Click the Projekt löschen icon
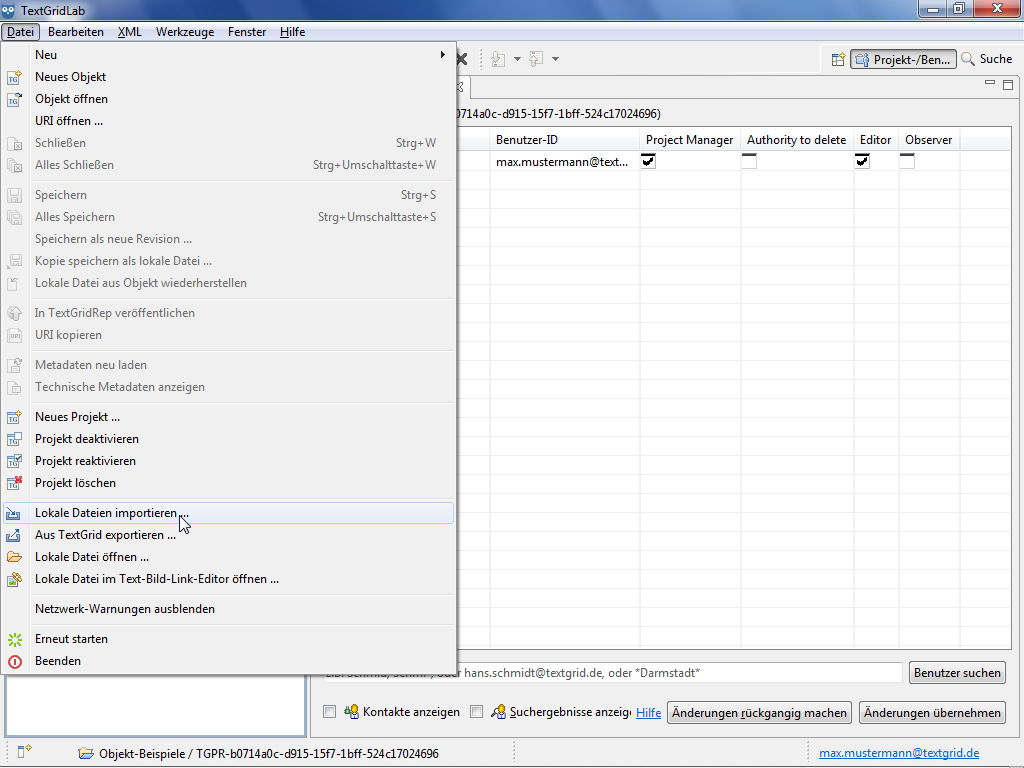 click(x=14, y=483)
